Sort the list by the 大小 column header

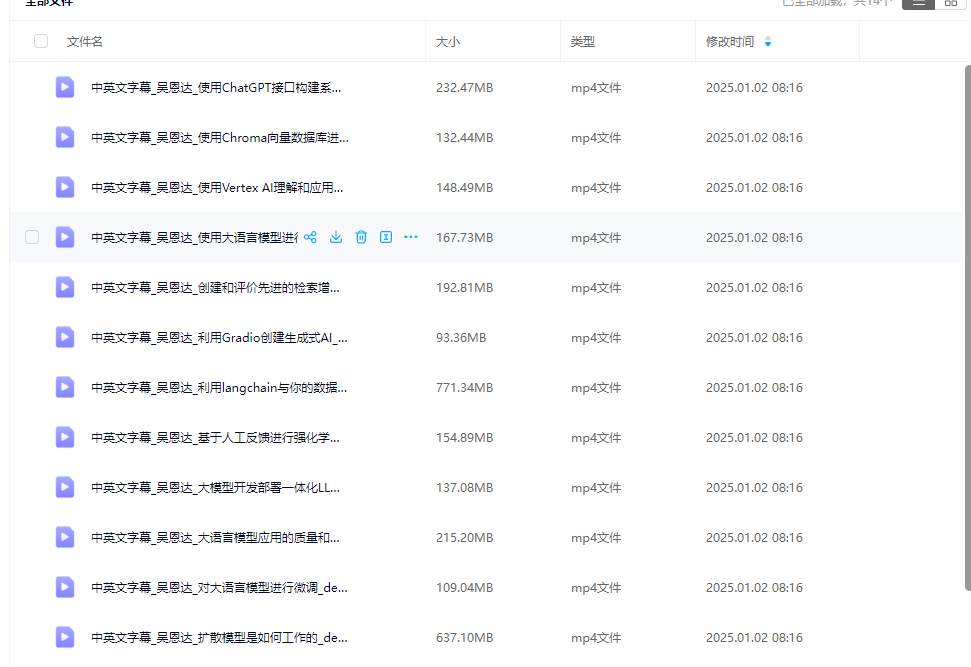pos(448,41)
